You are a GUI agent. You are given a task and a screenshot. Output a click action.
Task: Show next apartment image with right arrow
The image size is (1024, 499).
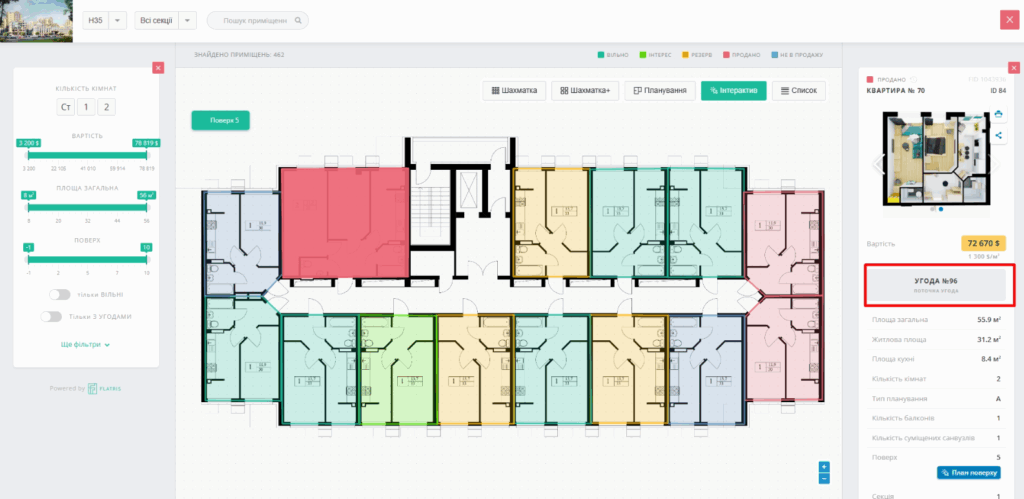tap(994, 163)
